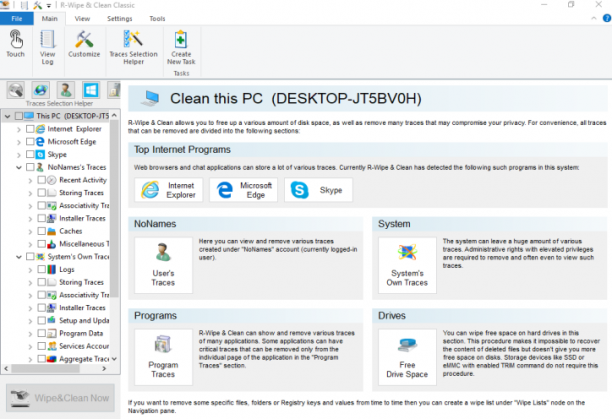This screenshot has height=419, width=612.
Task: Expand the Internet Explorer tree node
Action: coord(19,129)
